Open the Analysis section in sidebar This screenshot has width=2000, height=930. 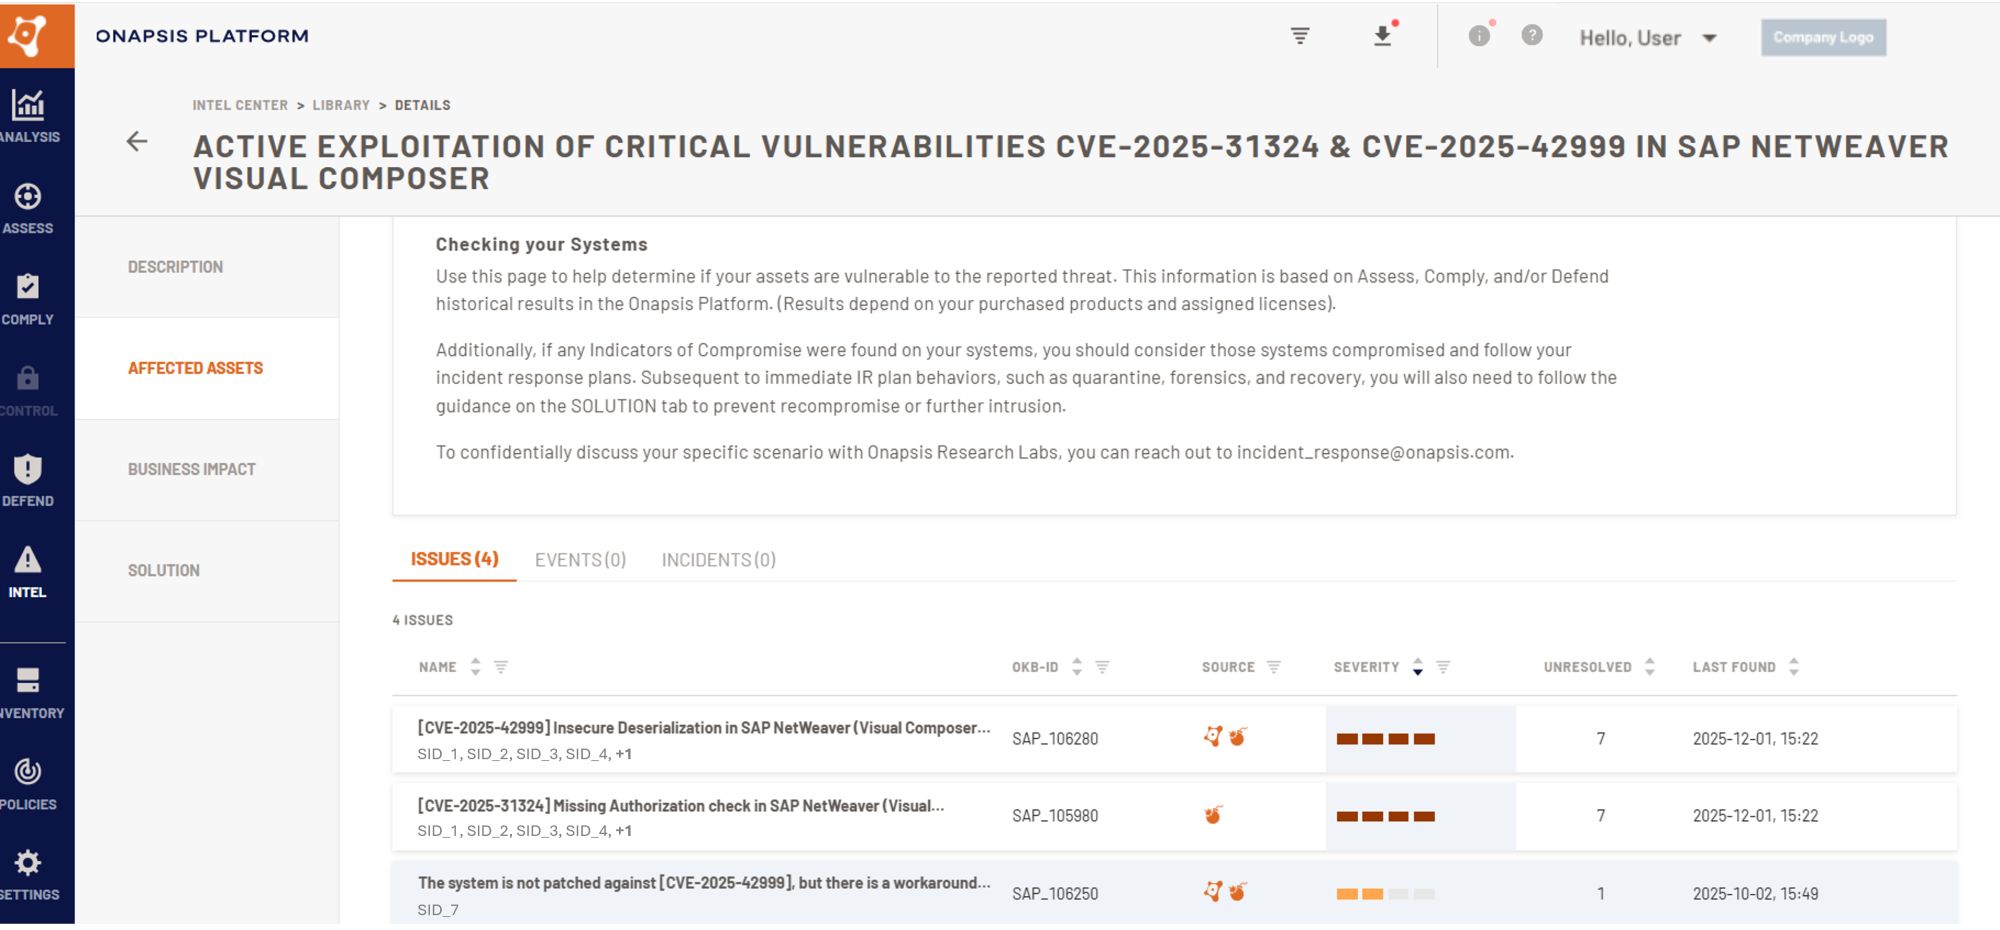30,116
